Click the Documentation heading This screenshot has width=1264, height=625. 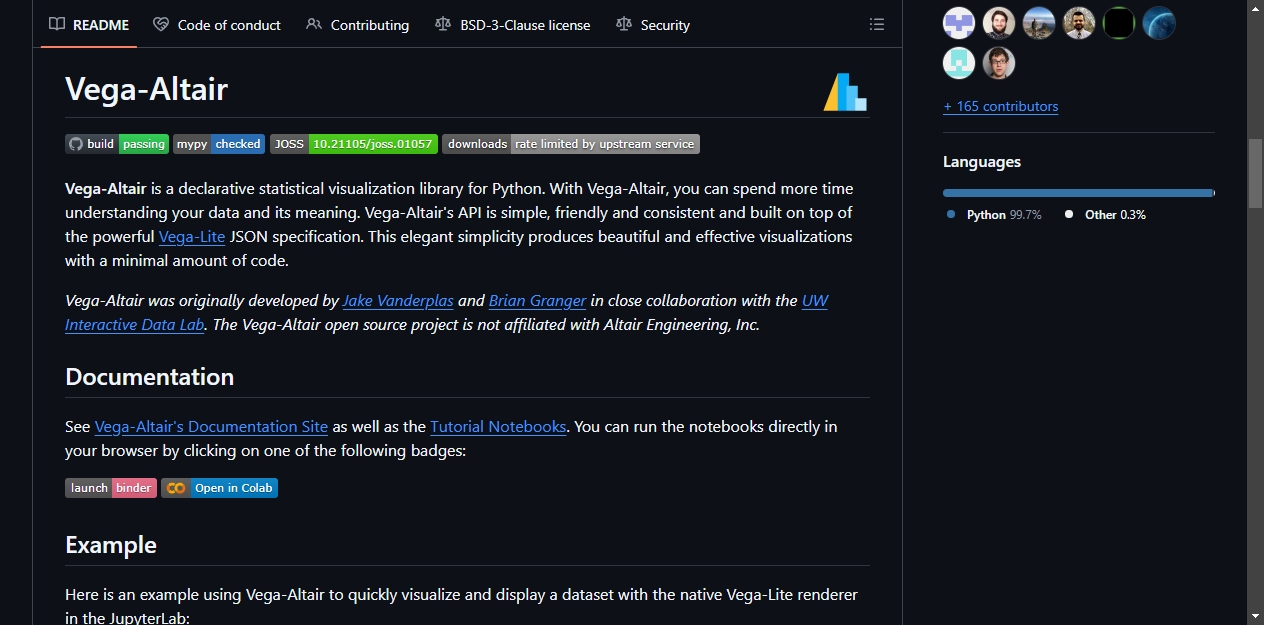(149, 377)
